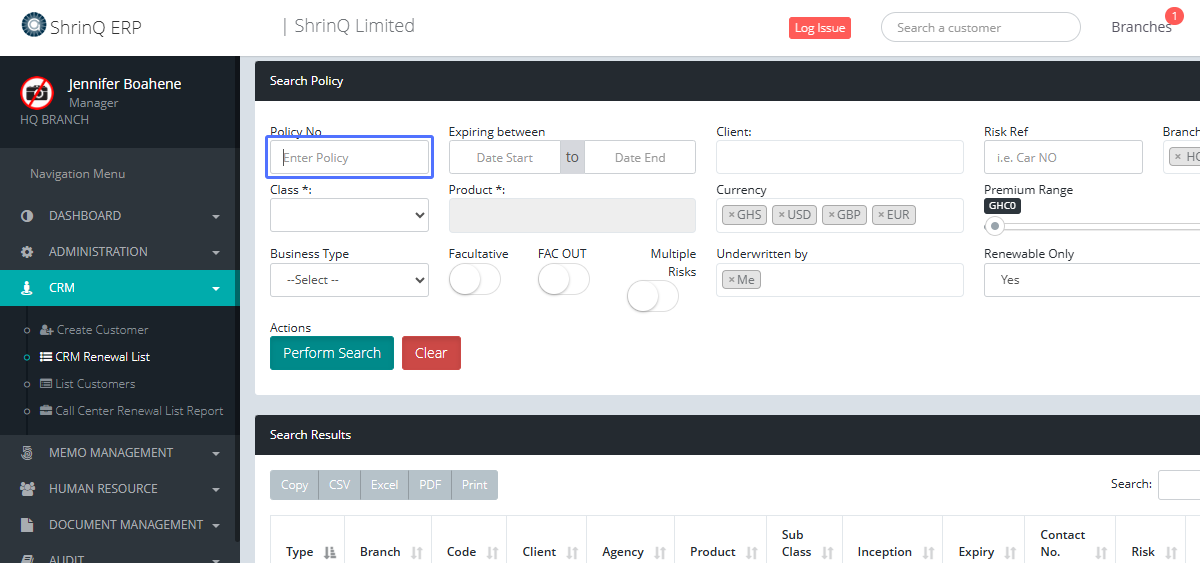Screen dimensions: 1200x563
Task: Click the Perform Search button
Action: [331, 353]
